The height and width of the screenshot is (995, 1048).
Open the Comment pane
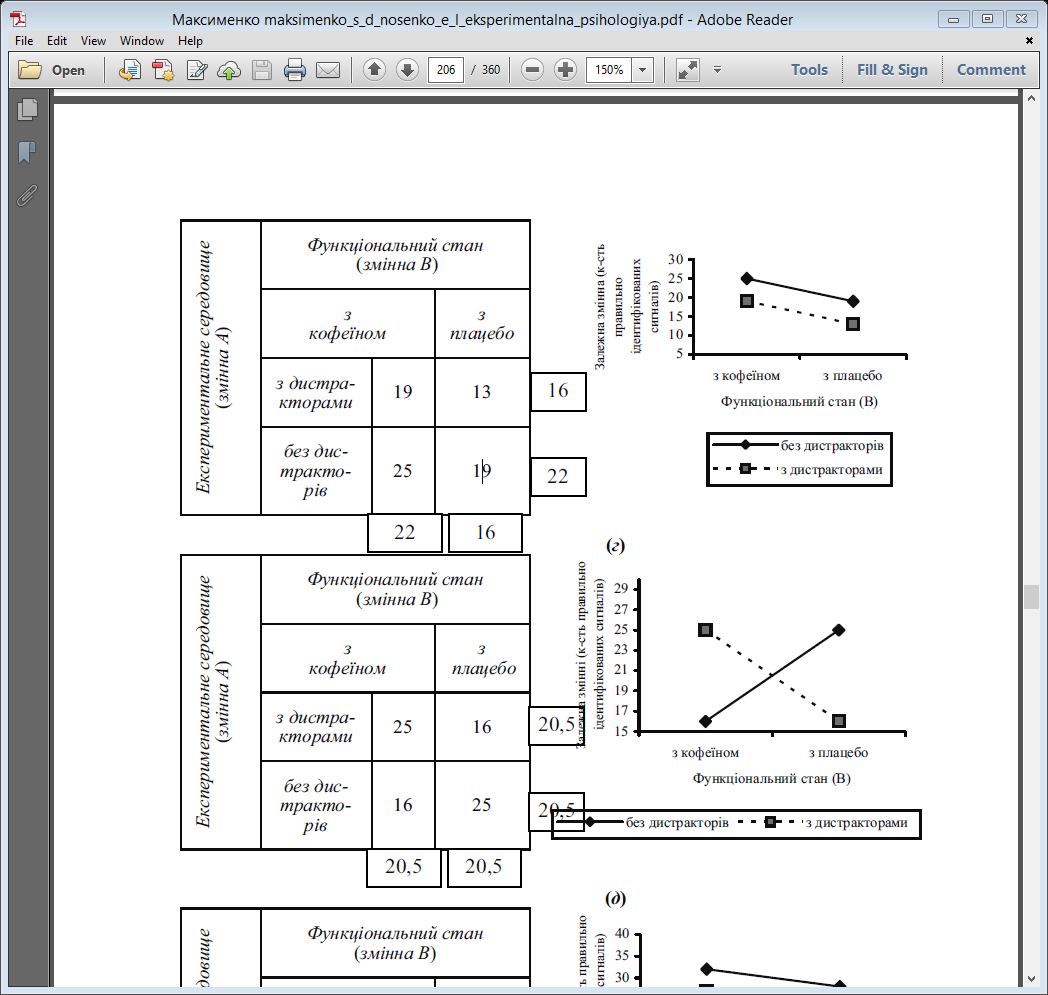coord(991,69)
